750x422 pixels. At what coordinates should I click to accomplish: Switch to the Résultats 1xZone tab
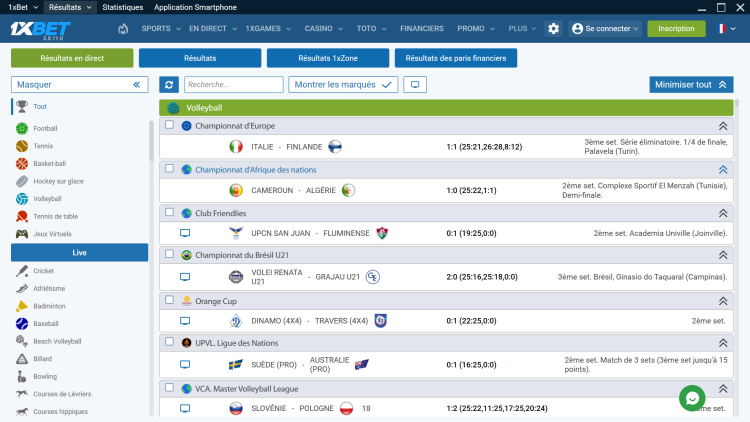(328, 58)
